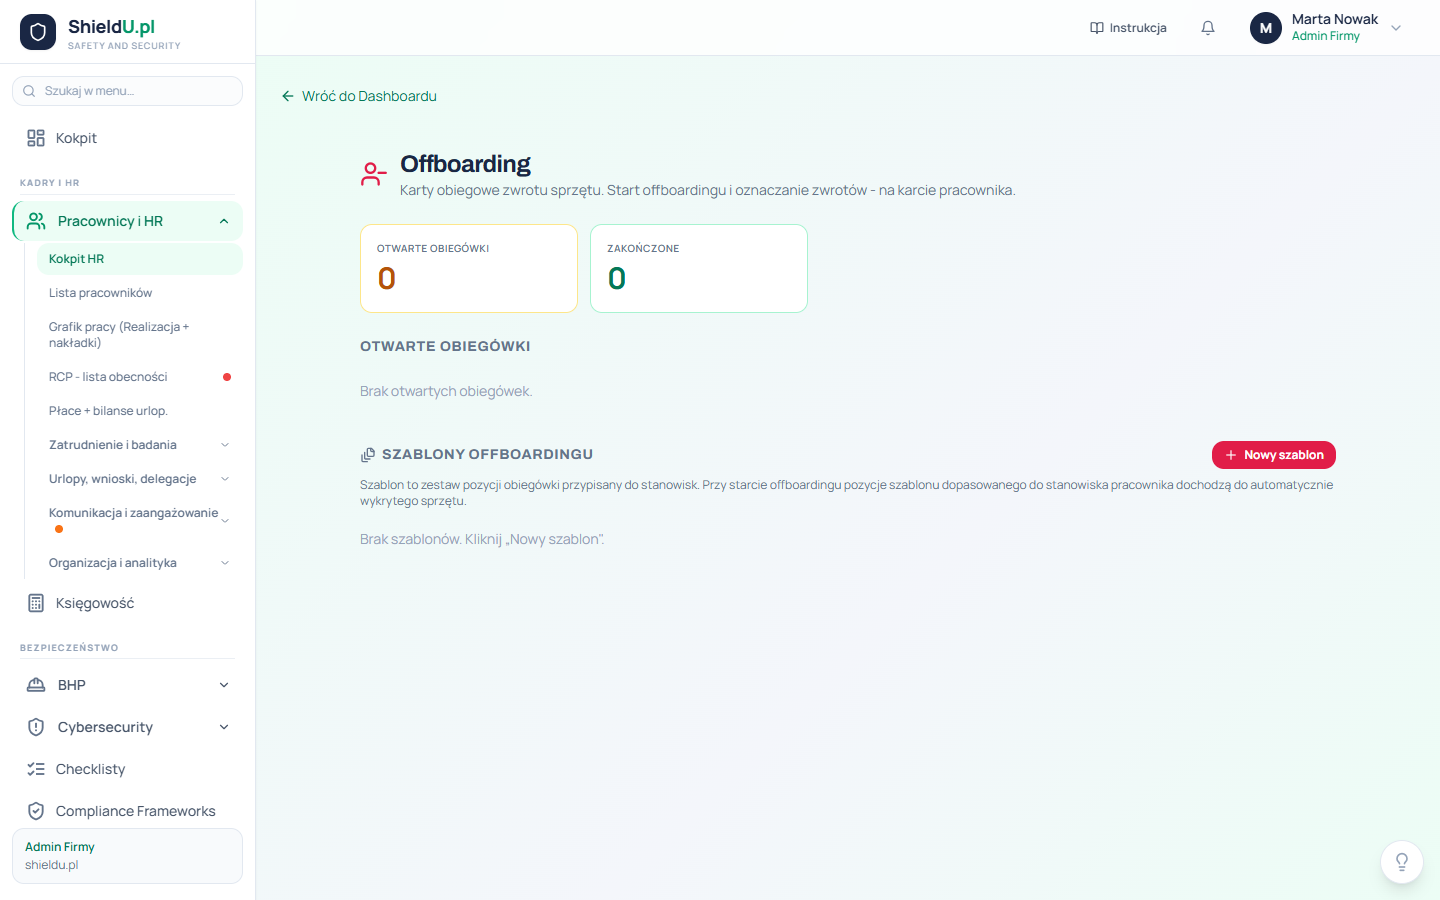Image resolution: width=1440 pixels, height=900 pixels.
Task: Click the ShieldU.pl shield logo icon
Action: point(38,32)
